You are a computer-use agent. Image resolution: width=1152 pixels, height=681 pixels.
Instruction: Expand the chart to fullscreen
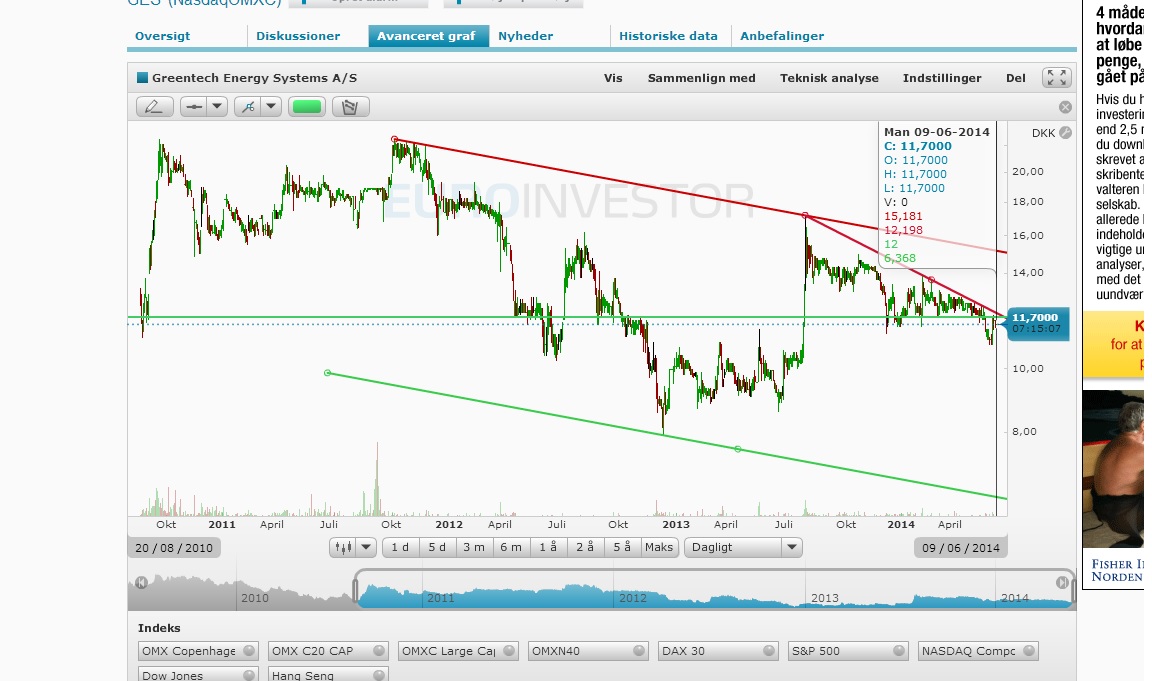[1056, 77]
